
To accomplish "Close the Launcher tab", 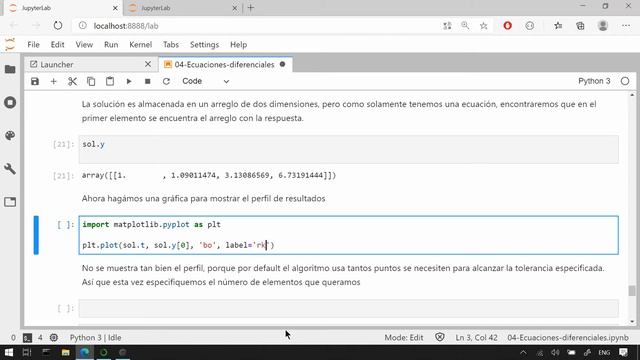I will pos(148,64).
